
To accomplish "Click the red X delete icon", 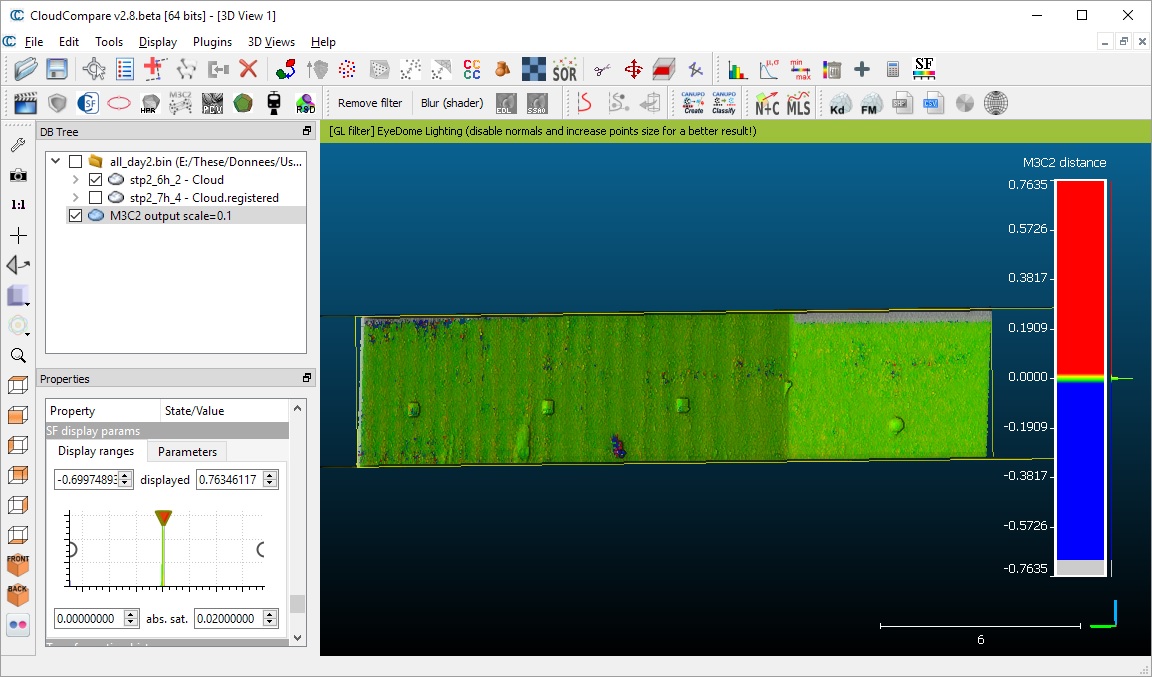I will (248, 69).
